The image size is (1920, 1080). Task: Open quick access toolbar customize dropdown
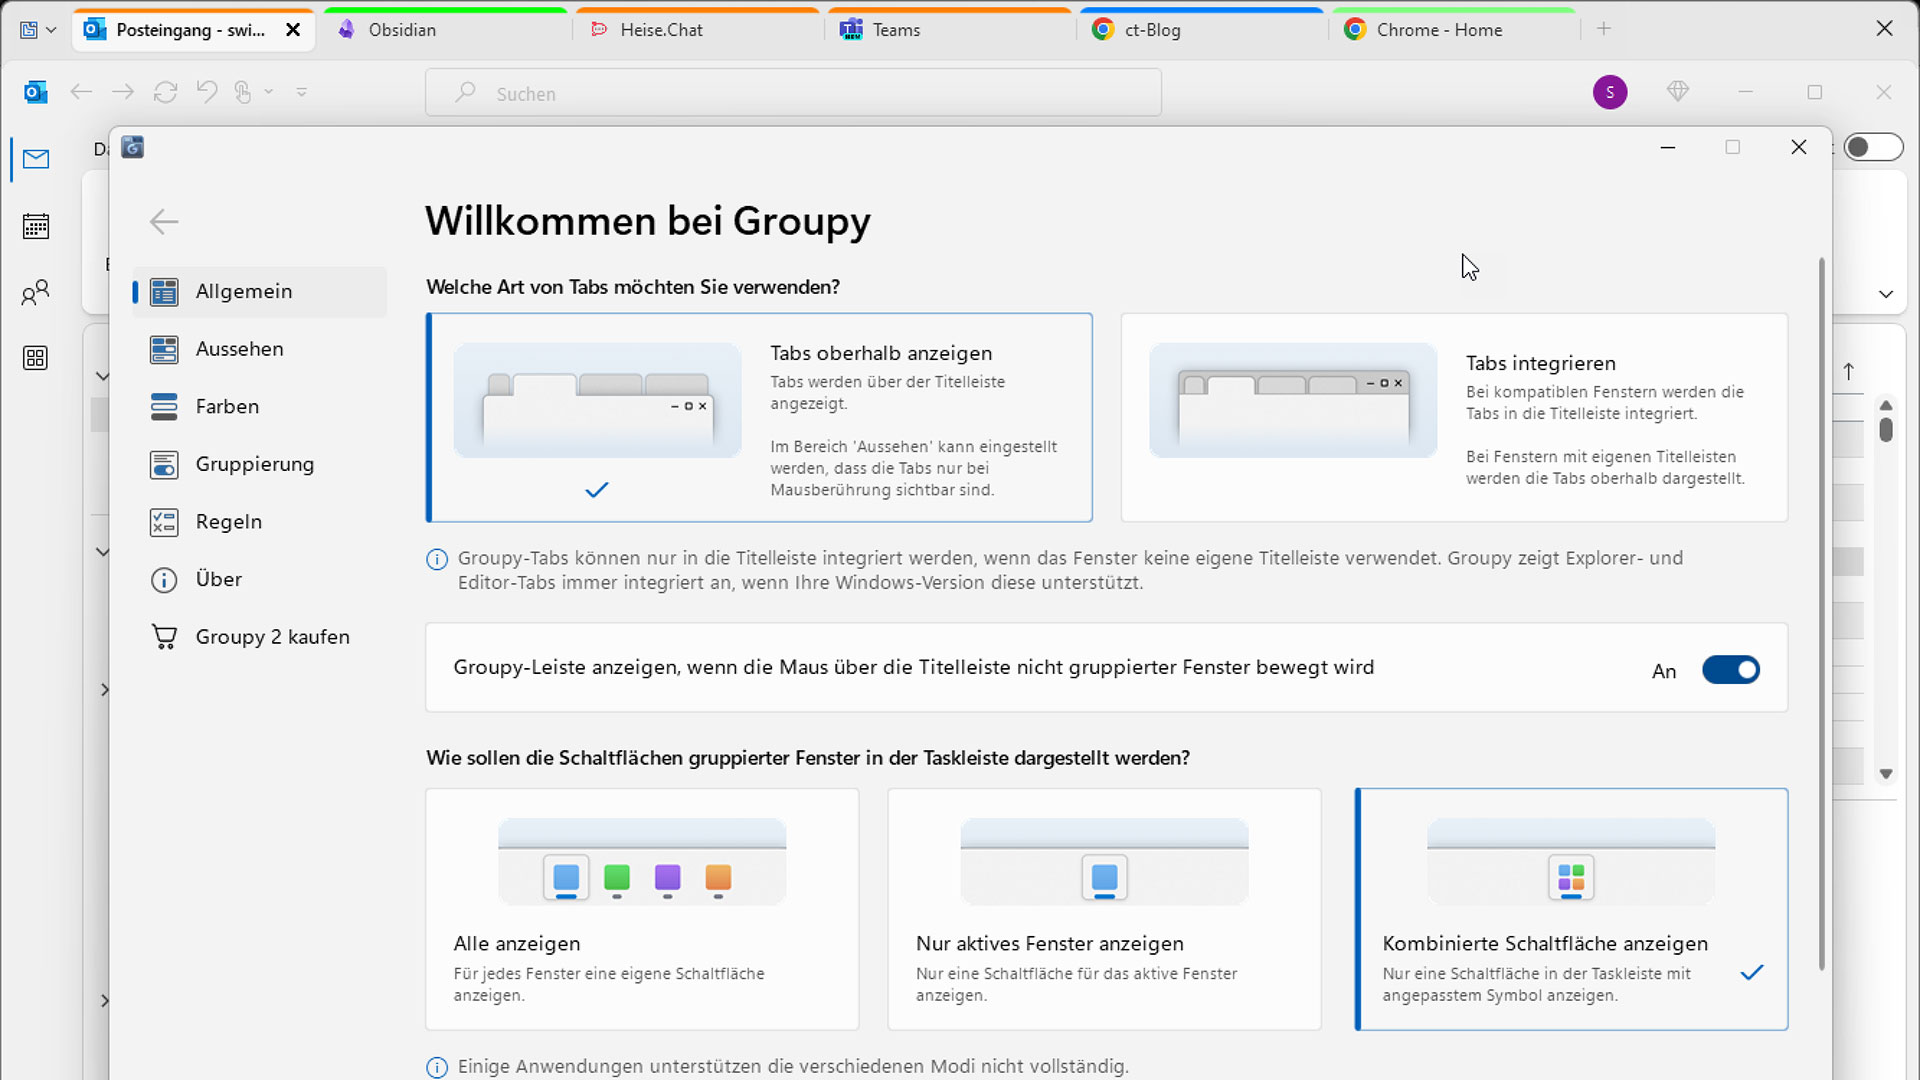[x=301, y=92]
